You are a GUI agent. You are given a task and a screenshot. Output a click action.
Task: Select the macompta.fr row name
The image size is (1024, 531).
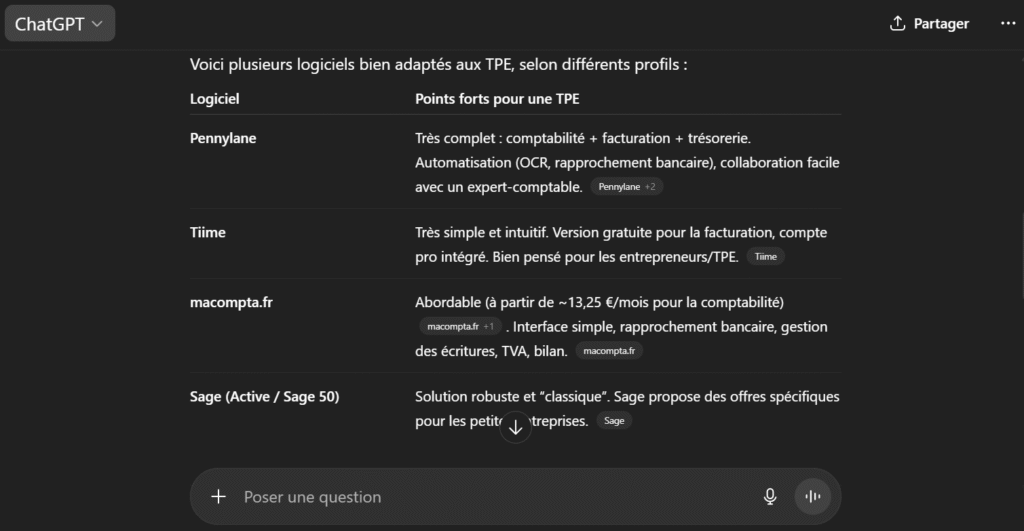(231, 303)
